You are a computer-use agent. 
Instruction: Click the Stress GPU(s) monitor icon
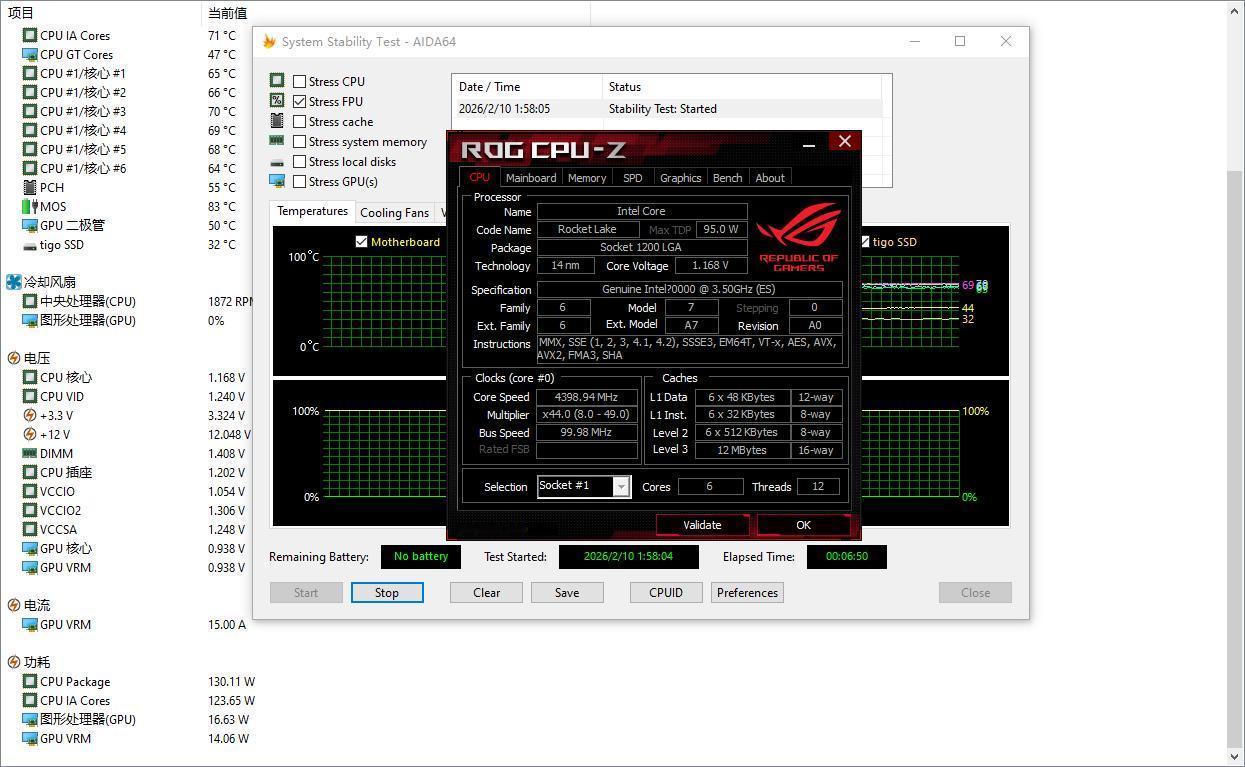tap(277, 181)
